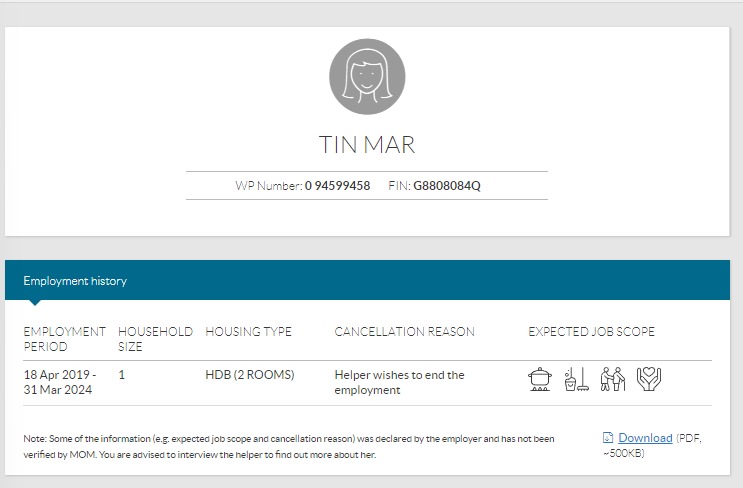Click the FIN value G8808084Q
Image resolution: width=743 pixels, height=488 pixels.
pyautogui.click(x=447, y=186)
